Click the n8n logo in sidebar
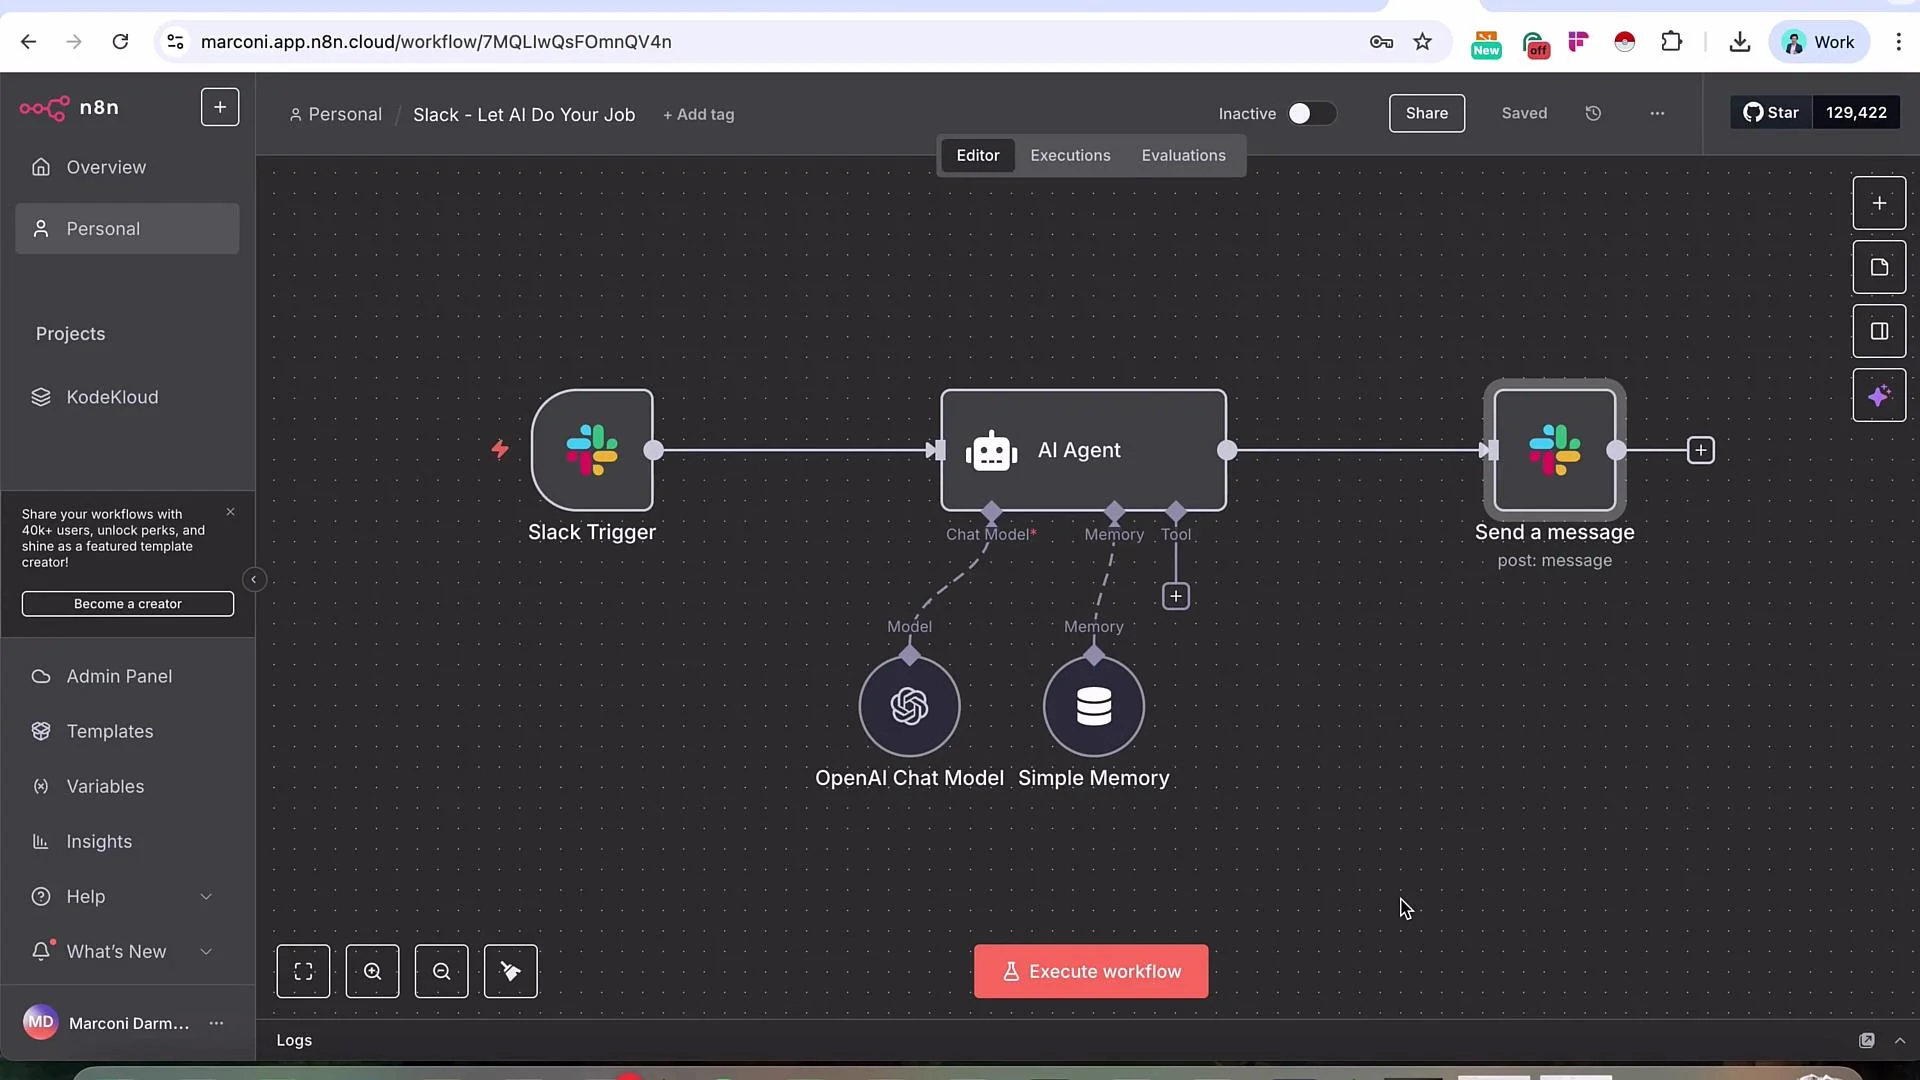Viewport: 1920px width, 1080px height. click(69, 107)
